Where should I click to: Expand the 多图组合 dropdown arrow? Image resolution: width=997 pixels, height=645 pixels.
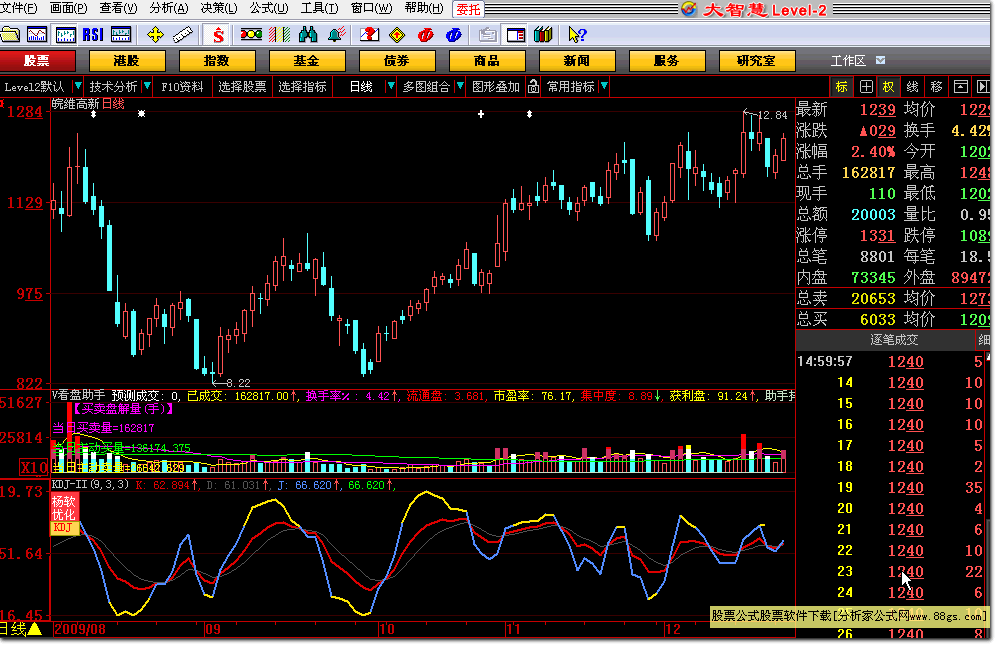pos(460,86)
